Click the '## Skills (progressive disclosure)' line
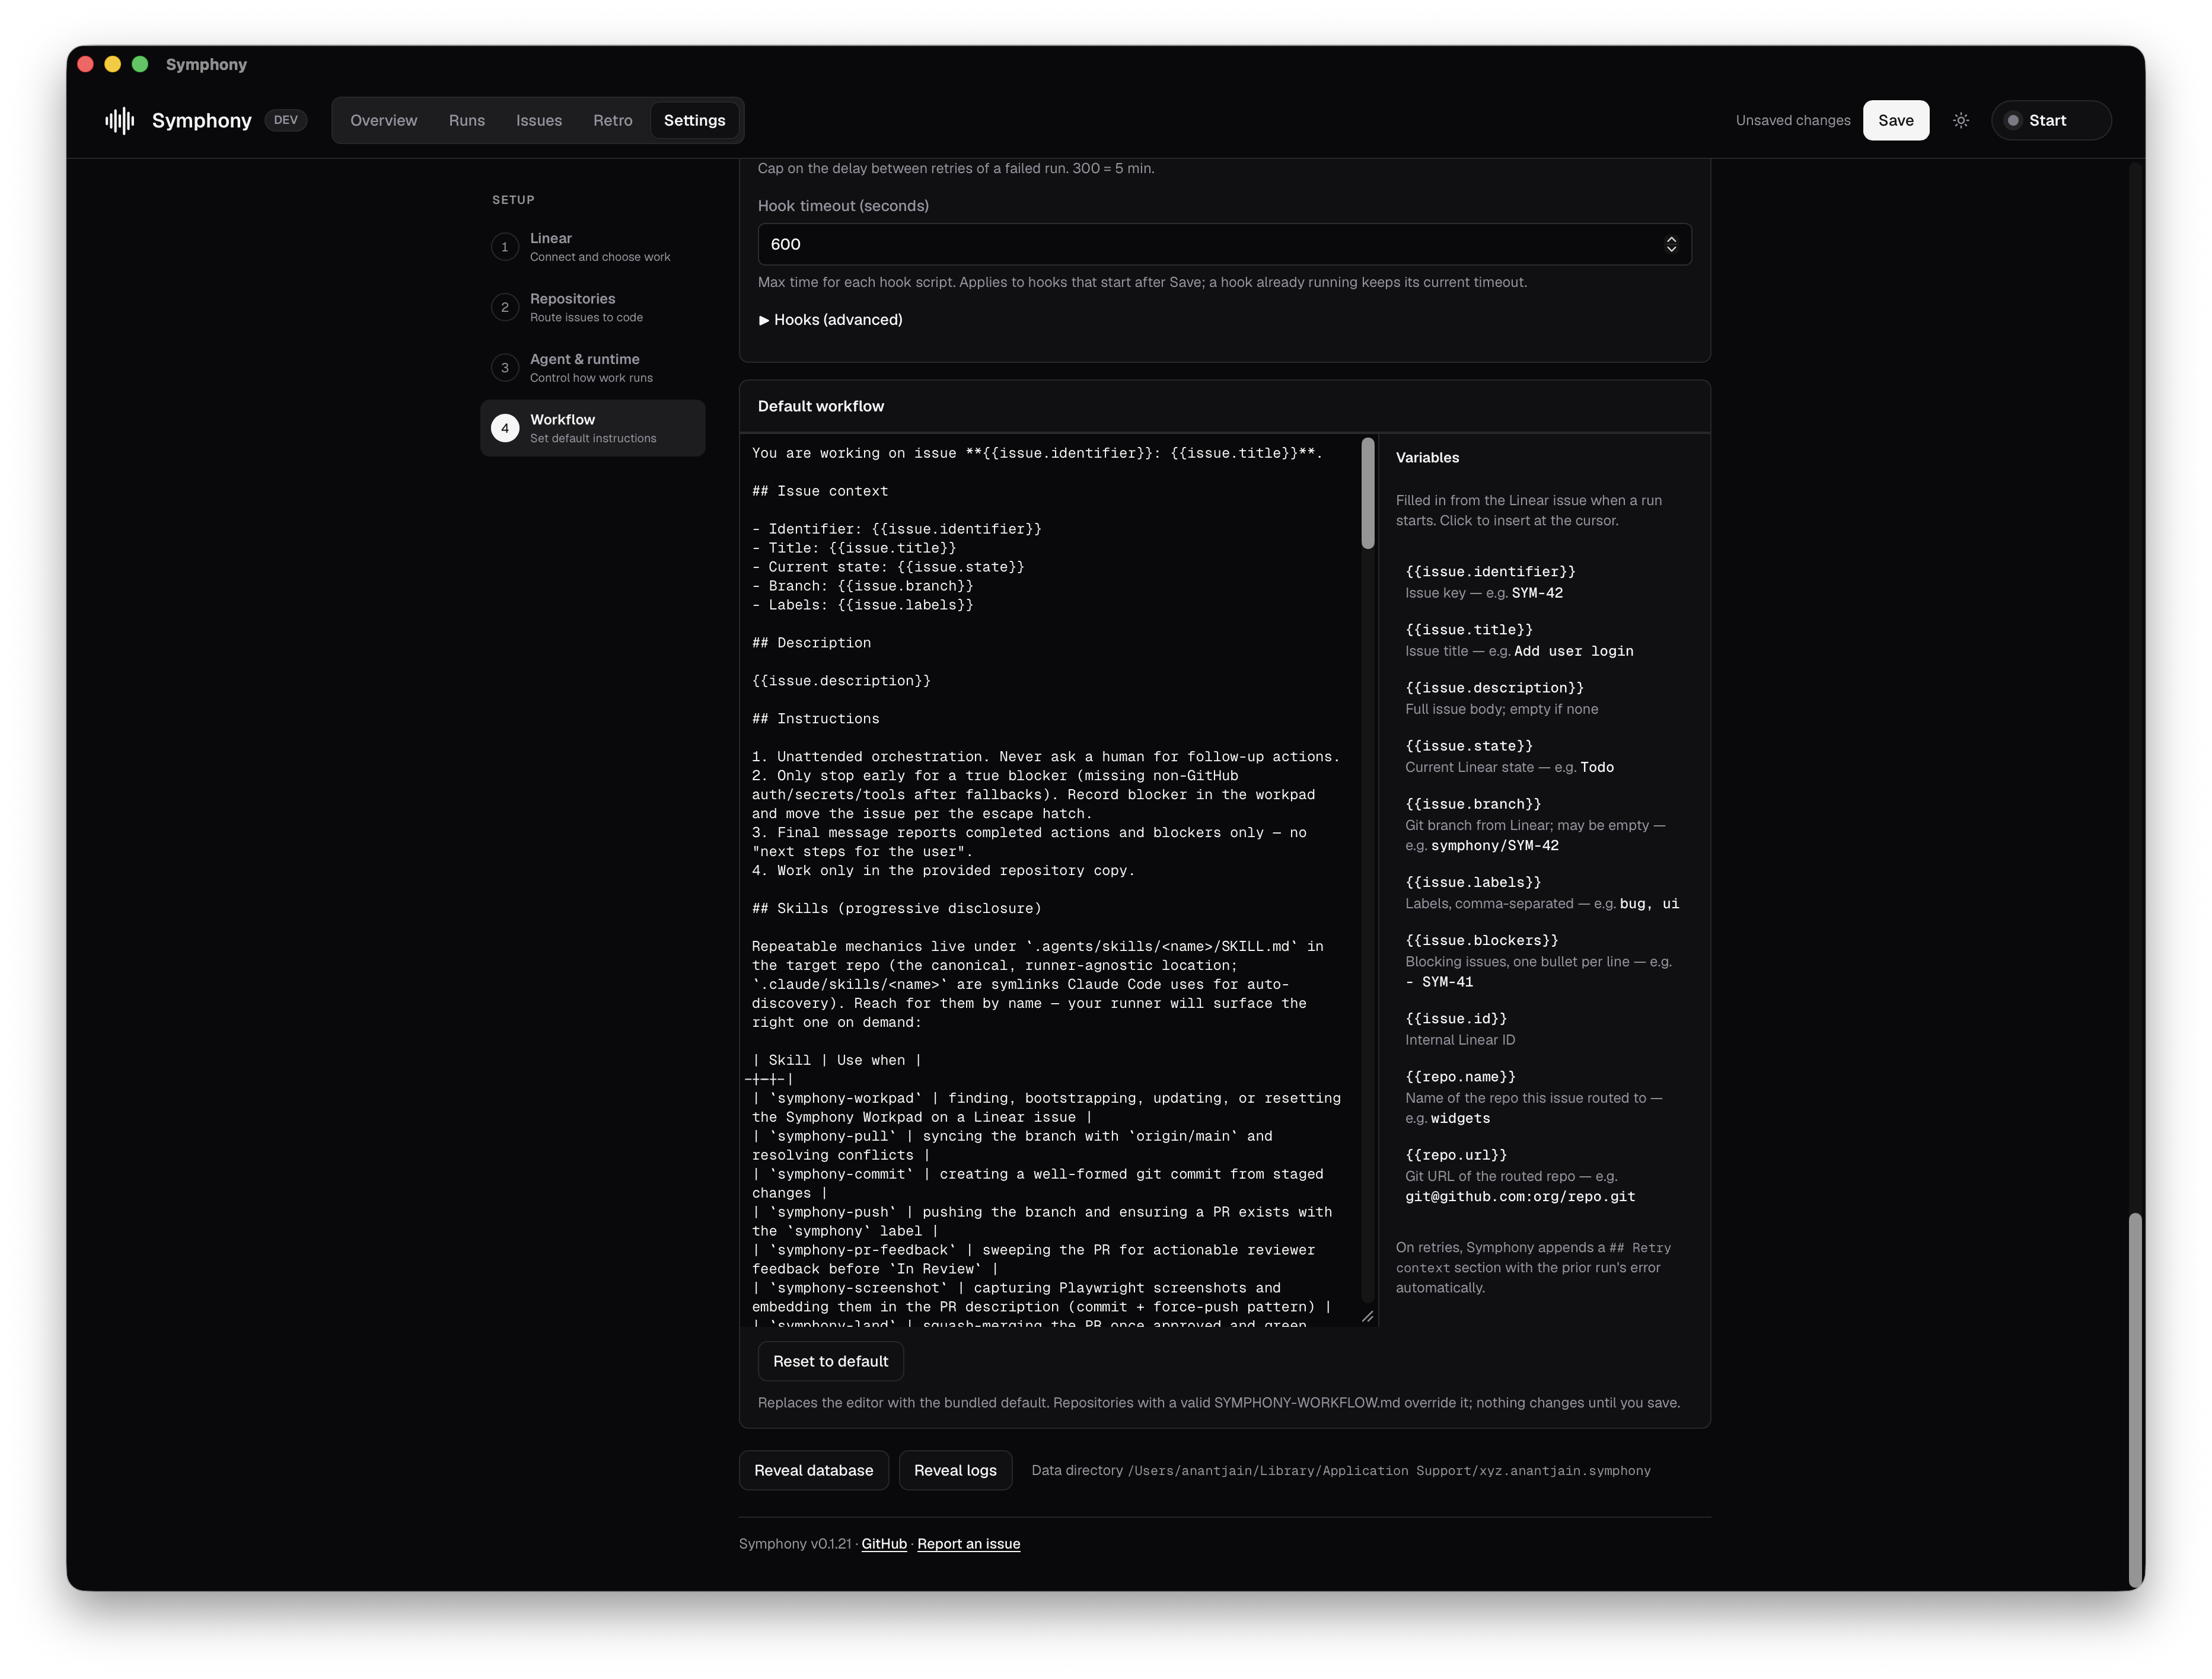The image size is (2212, 1679). (x=897, y=909)
